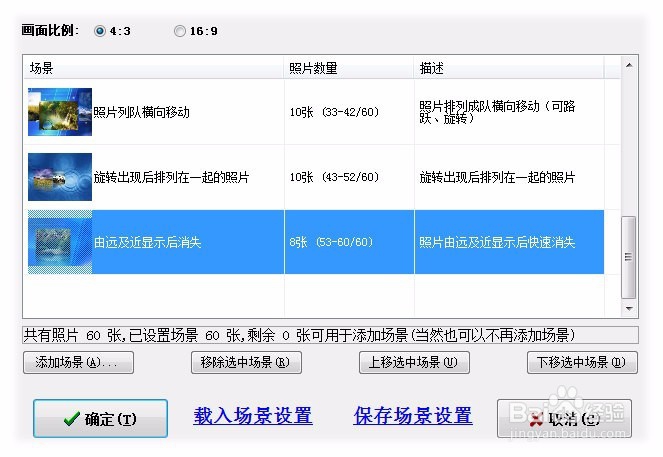Select the 照片列队横向移动 scene name
Image resolution: width=663 pixels, height=457 pixels.
(141, 112)
